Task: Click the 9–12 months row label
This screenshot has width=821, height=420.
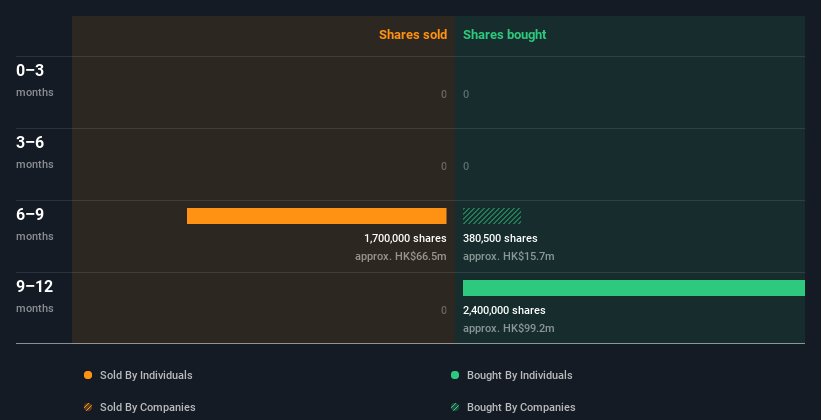Action: [x=35, y=296]
